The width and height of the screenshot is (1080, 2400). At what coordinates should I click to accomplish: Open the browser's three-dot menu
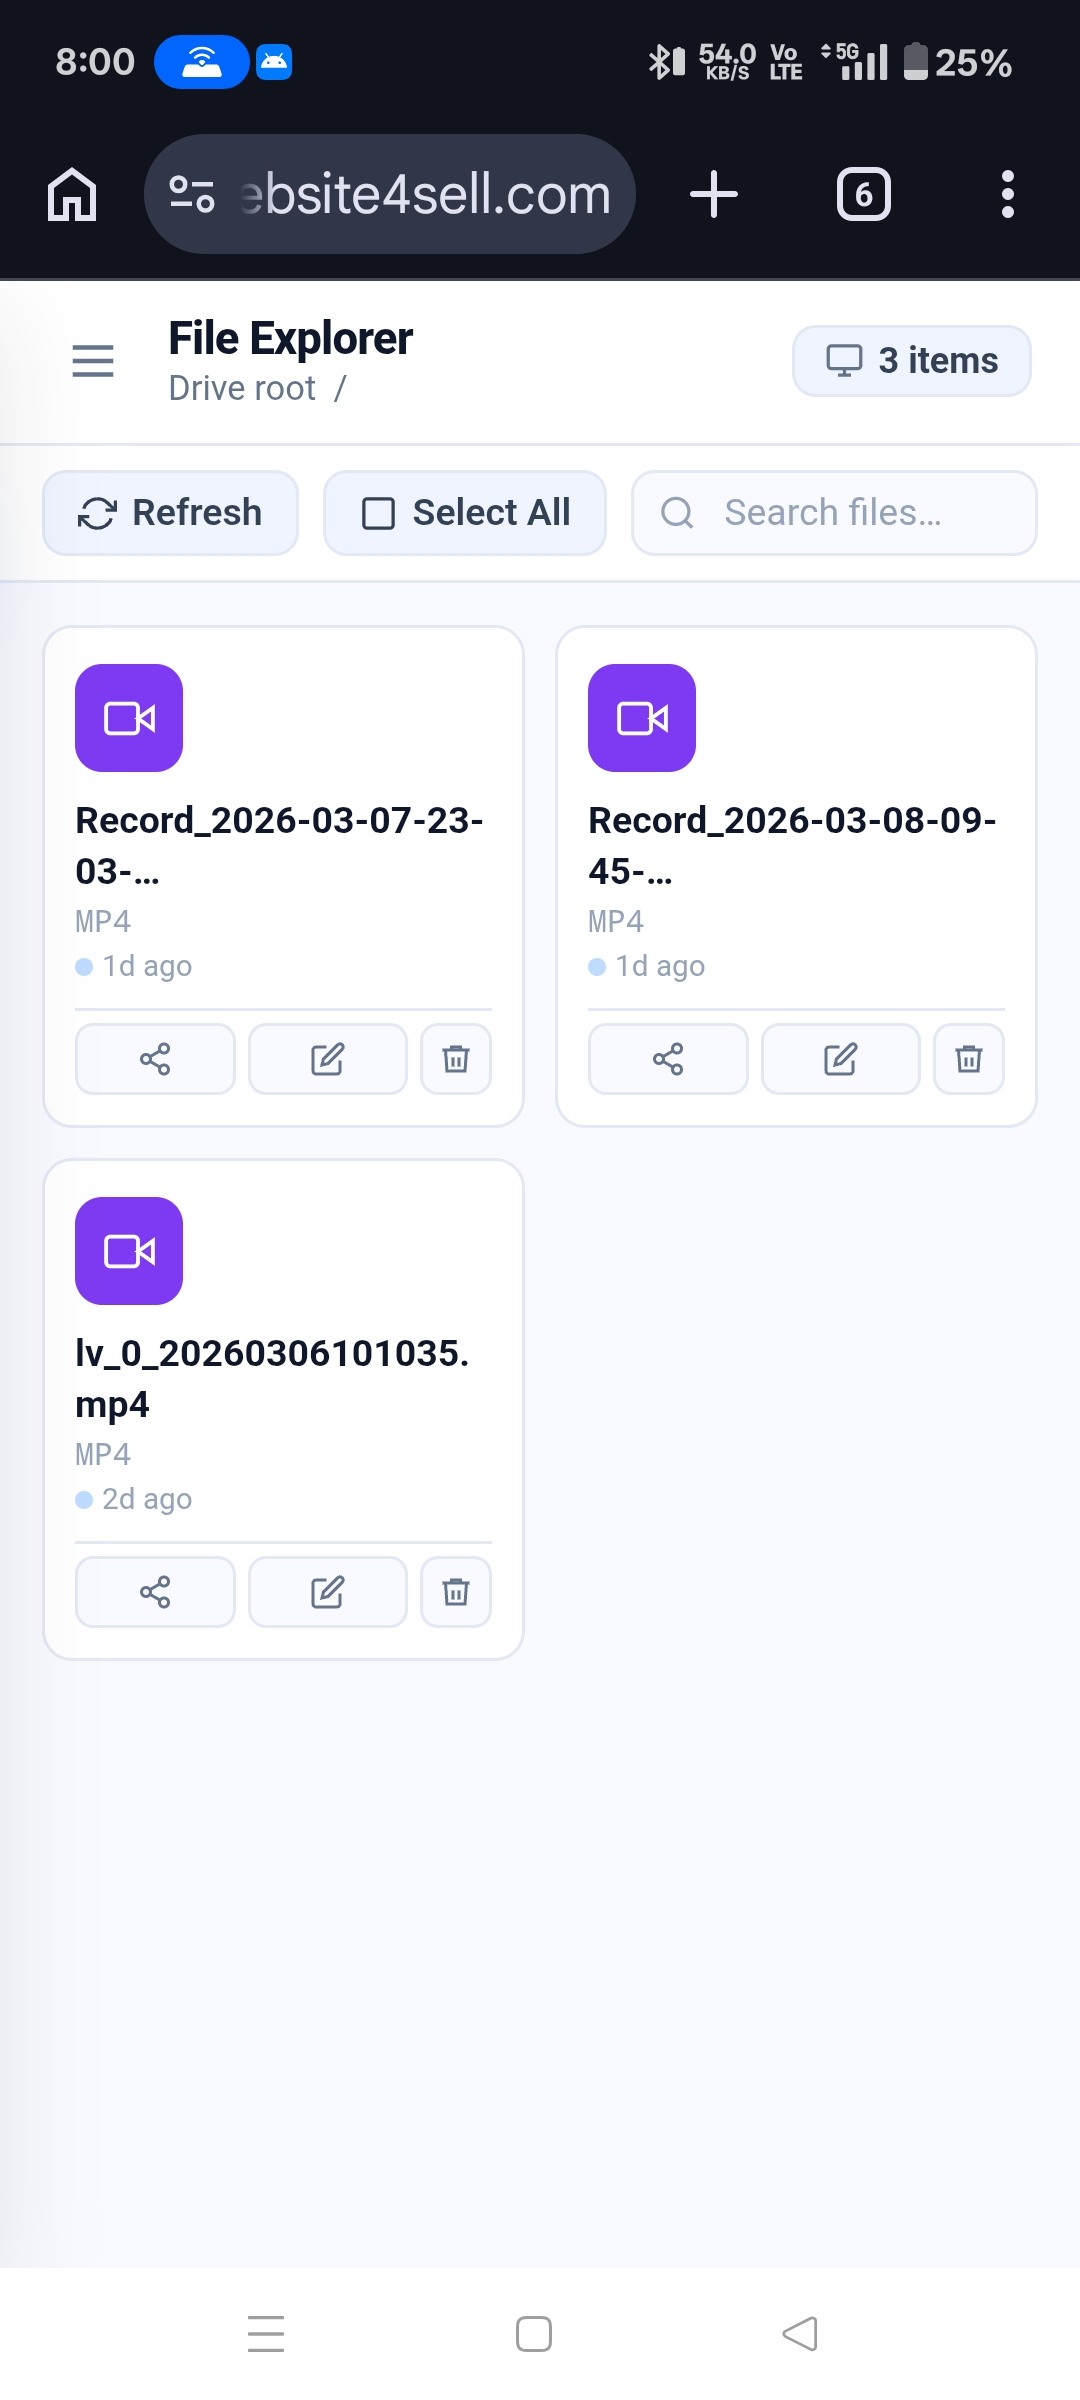[x=1007, y=194]
